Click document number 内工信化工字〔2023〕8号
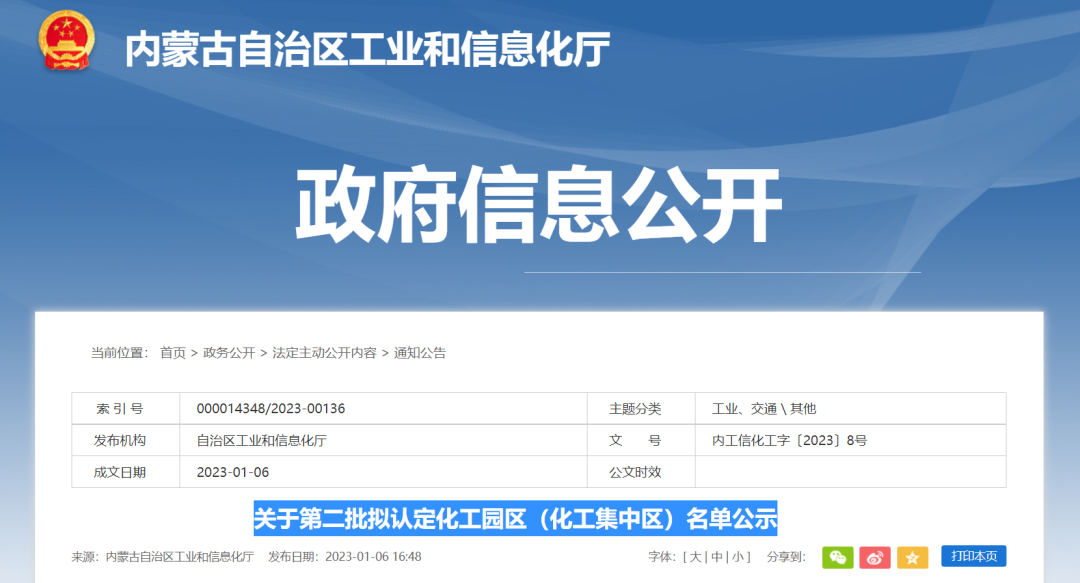Viewport: 1080px width, 583px height. [x=789, y=440]
